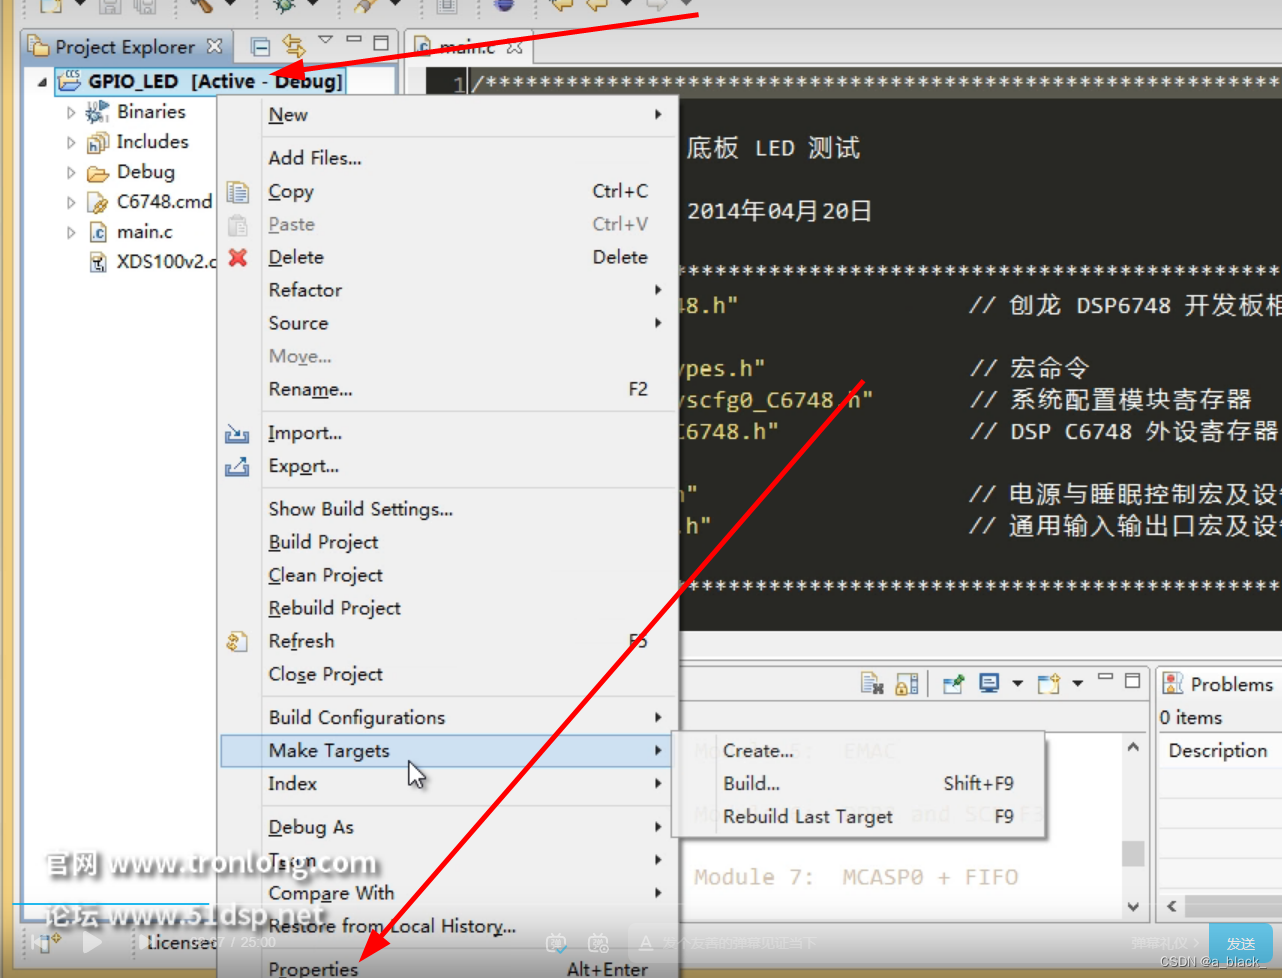Close the Project Explorer tab with its X
This screenshot has width=1282, height=978.
point(214,46)
